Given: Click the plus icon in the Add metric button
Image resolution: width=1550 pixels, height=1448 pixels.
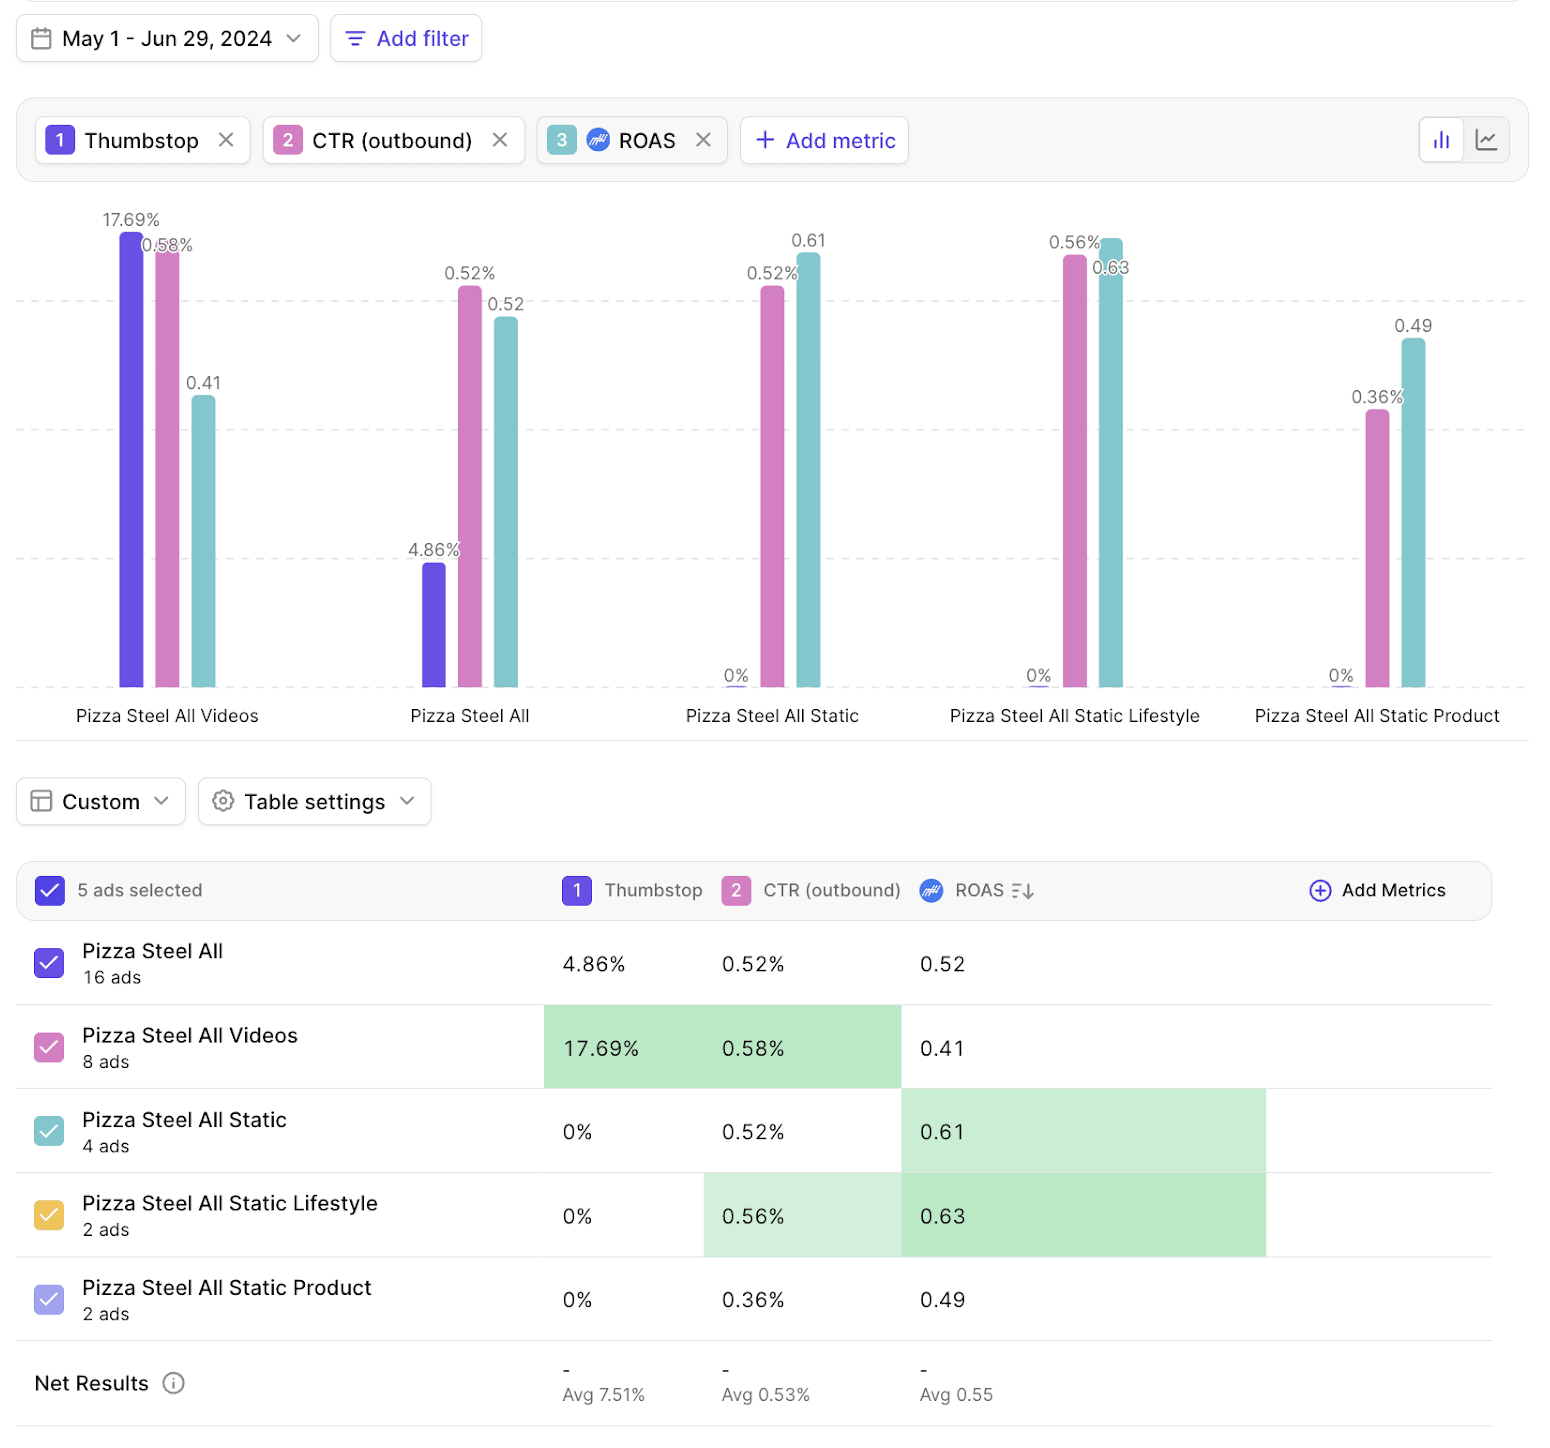Looking at the screenshot, I should [765, 140].
